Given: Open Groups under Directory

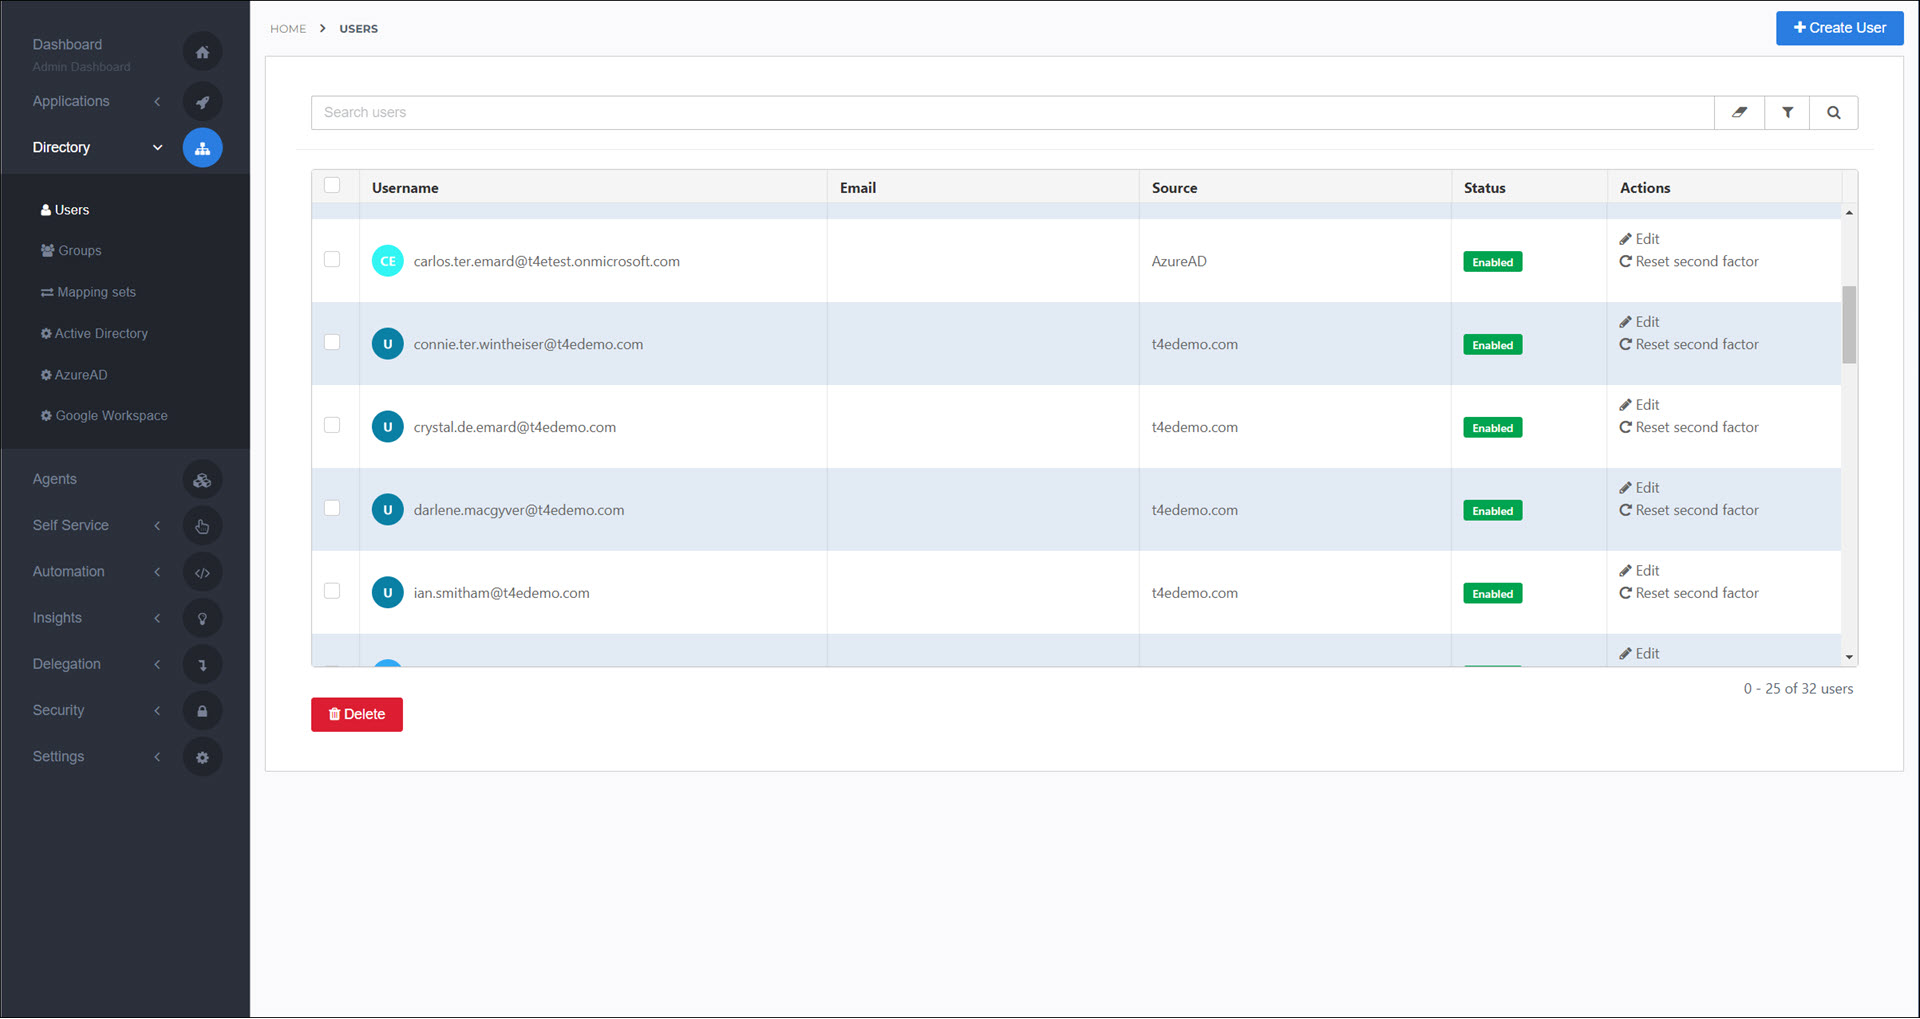Looking at the screenshot, I should point(70,251).
